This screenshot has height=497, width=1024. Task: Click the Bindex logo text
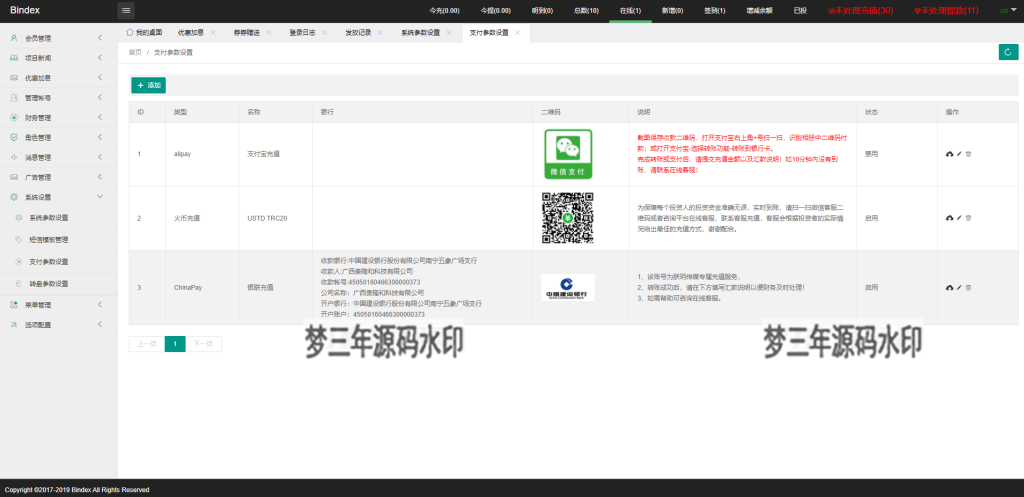pyautogui.click(x=24, y=10)
